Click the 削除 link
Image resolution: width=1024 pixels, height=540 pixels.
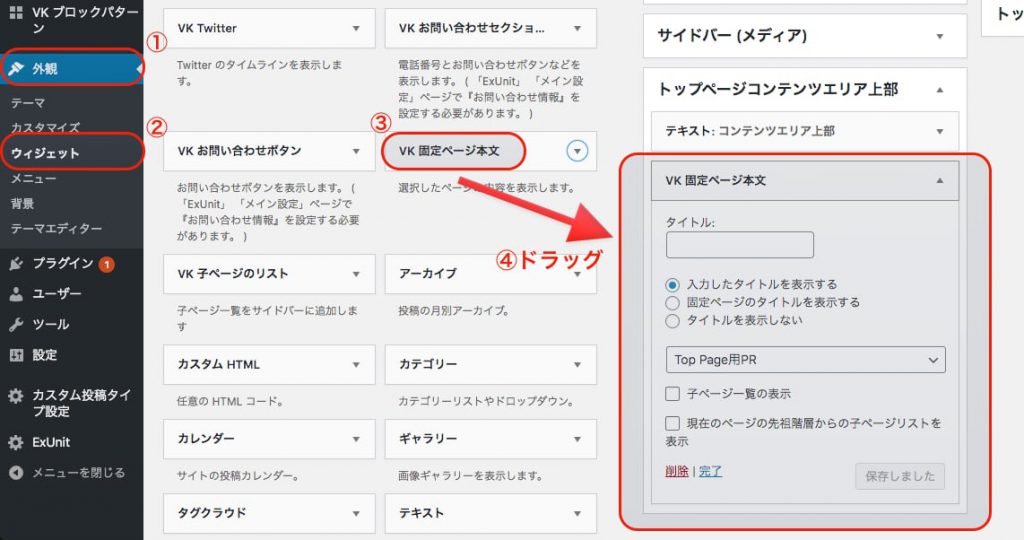pos(677,471)
